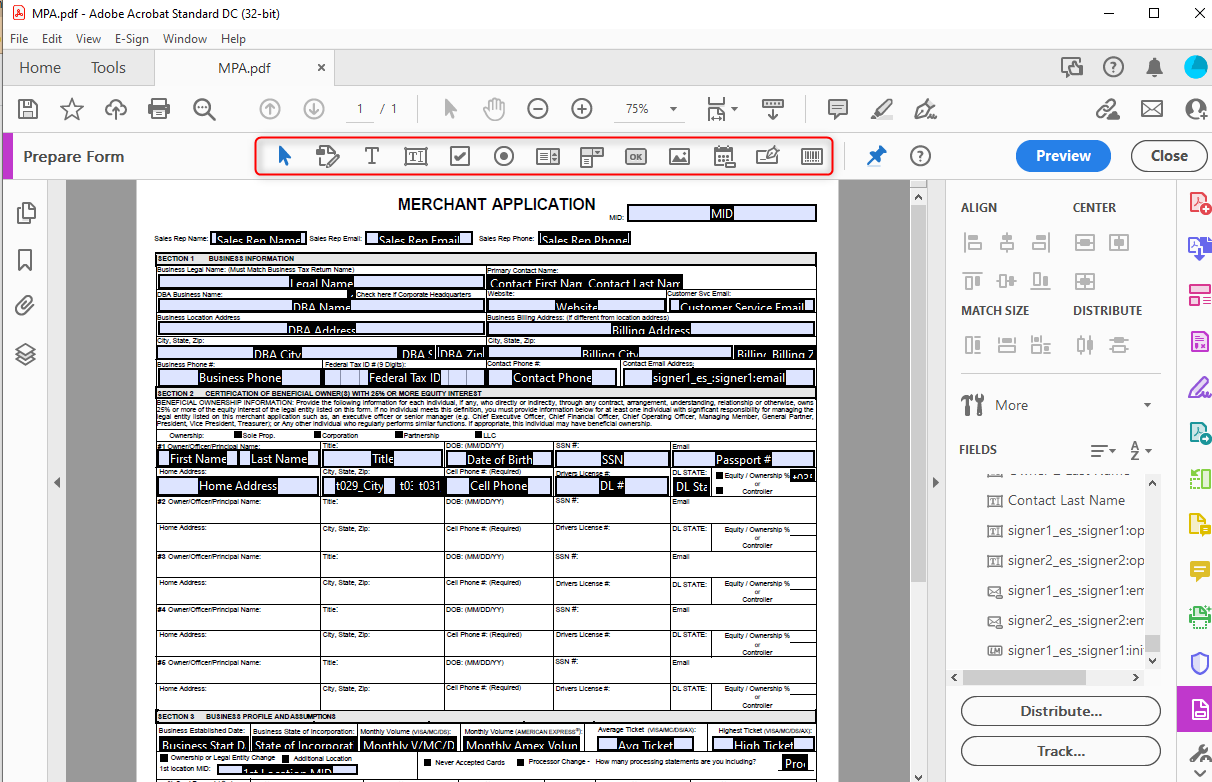Select the Highlight text pen icon
1212x782 pixels.
point(881,109)
